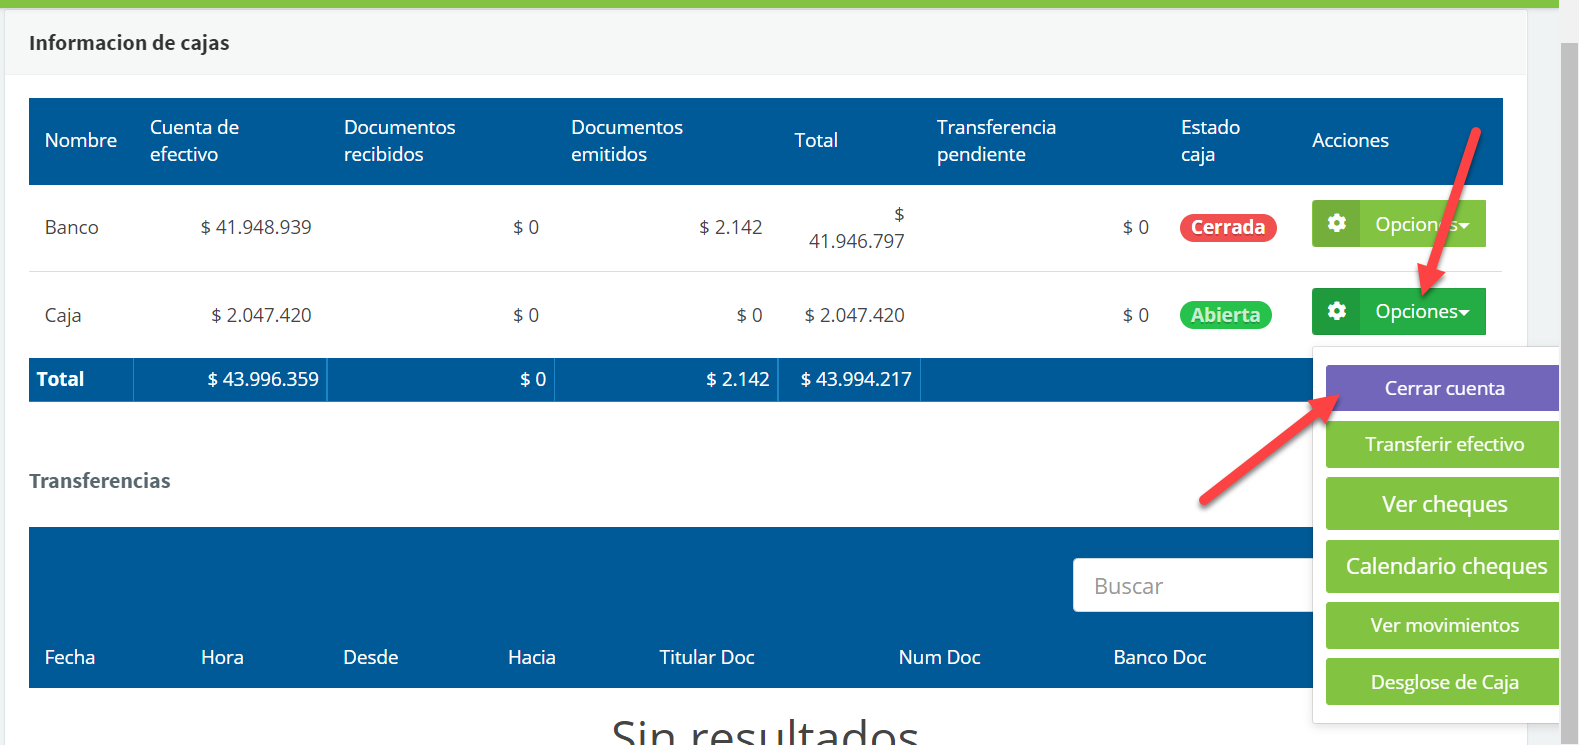Click the Banco Doc column header
The height and width of the screenshot is (745, 1579).
pos(1159,657)
